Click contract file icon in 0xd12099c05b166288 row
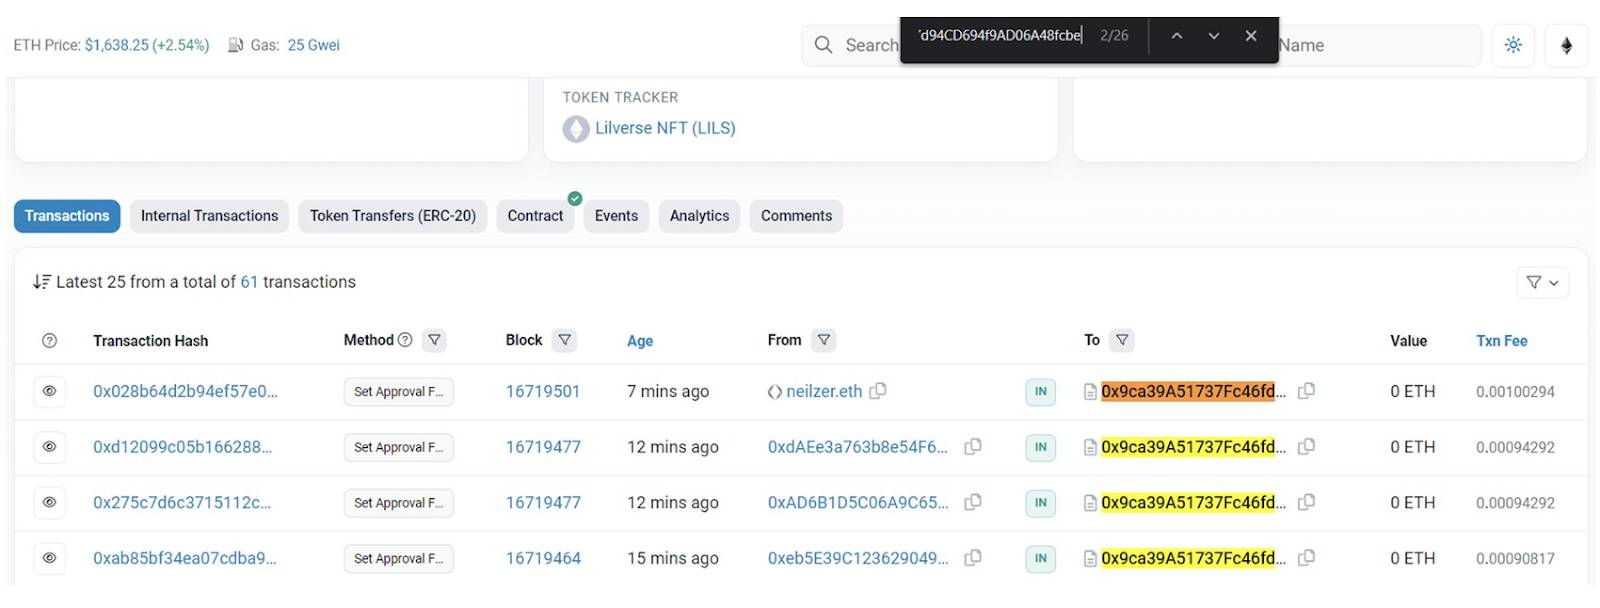1600x608 pixels. tap(1091, 448)
